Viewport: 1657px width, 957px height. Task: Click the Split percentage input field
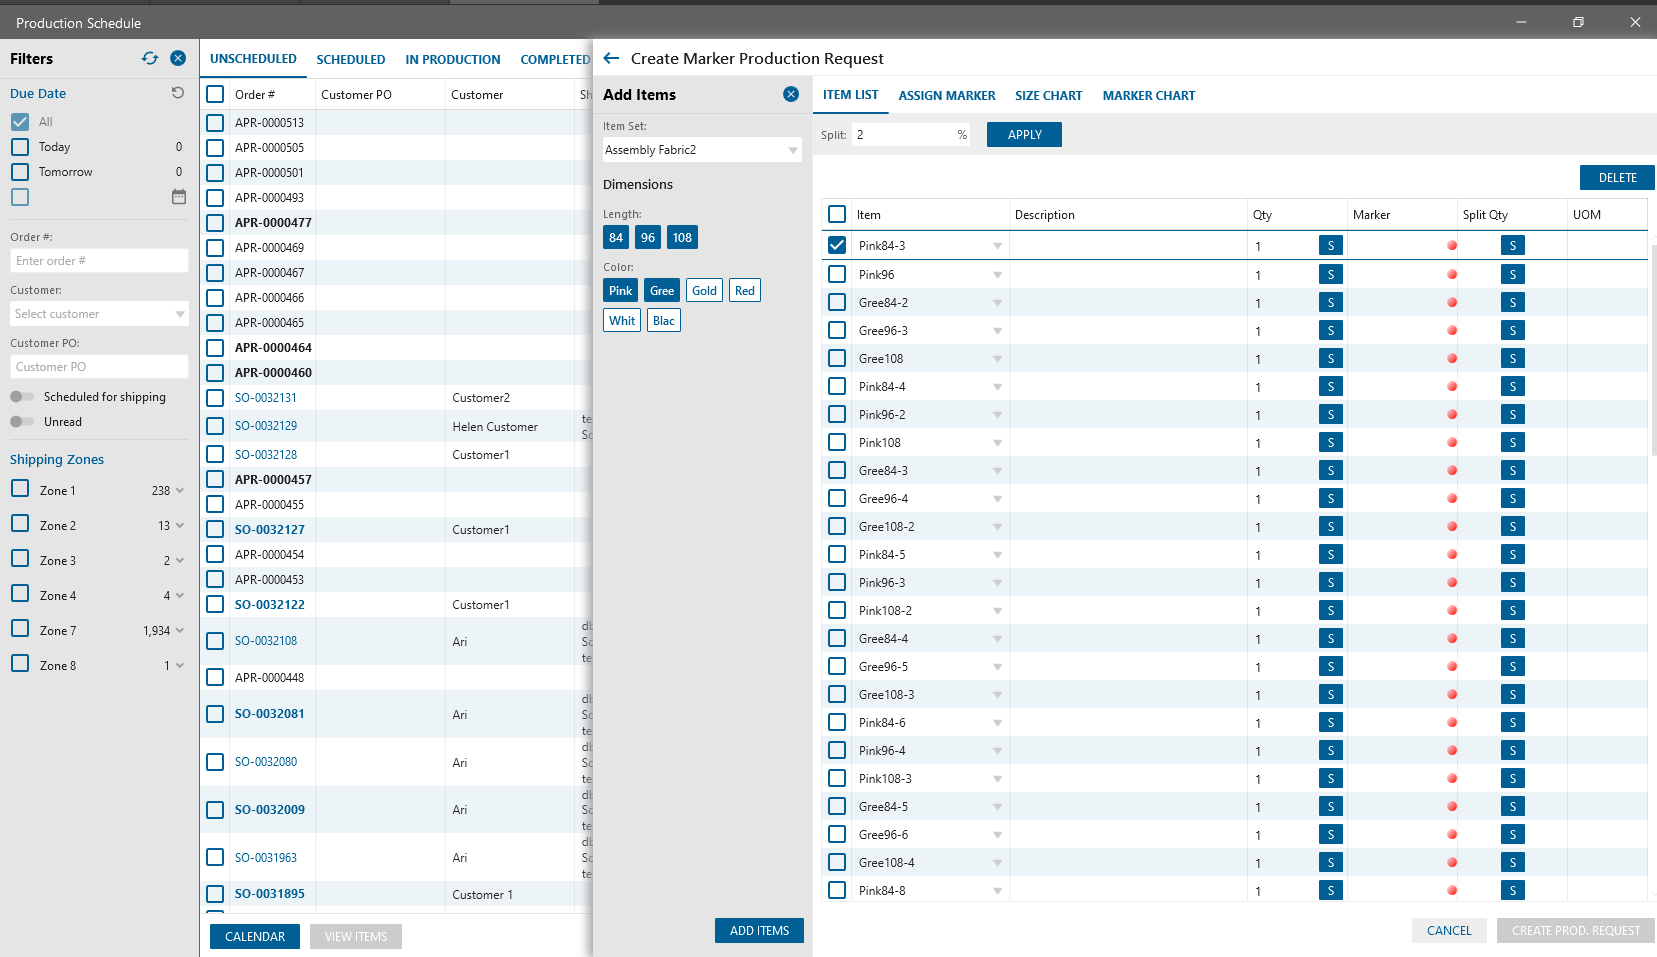[x=904, y=134]
